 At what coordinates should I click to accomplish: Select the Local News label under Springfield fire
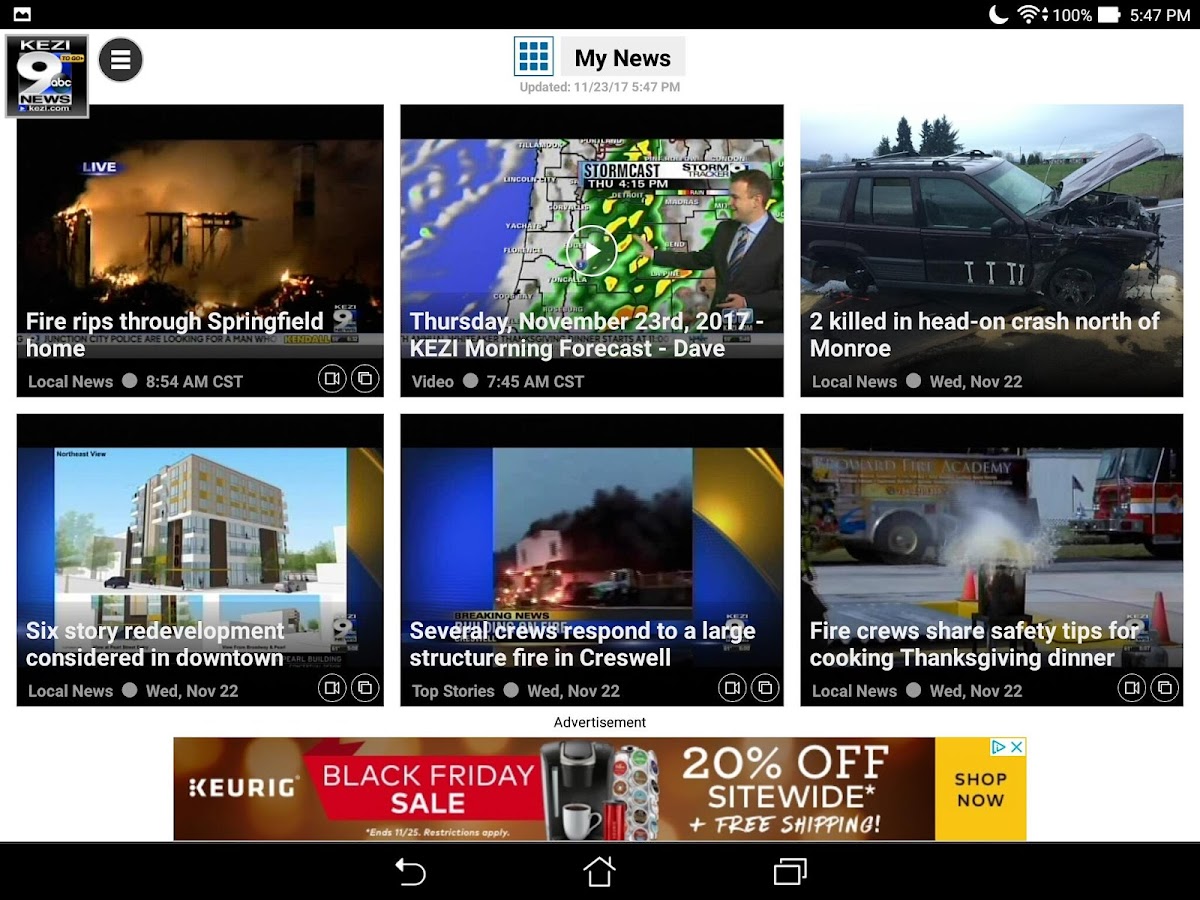click(70, 381)
